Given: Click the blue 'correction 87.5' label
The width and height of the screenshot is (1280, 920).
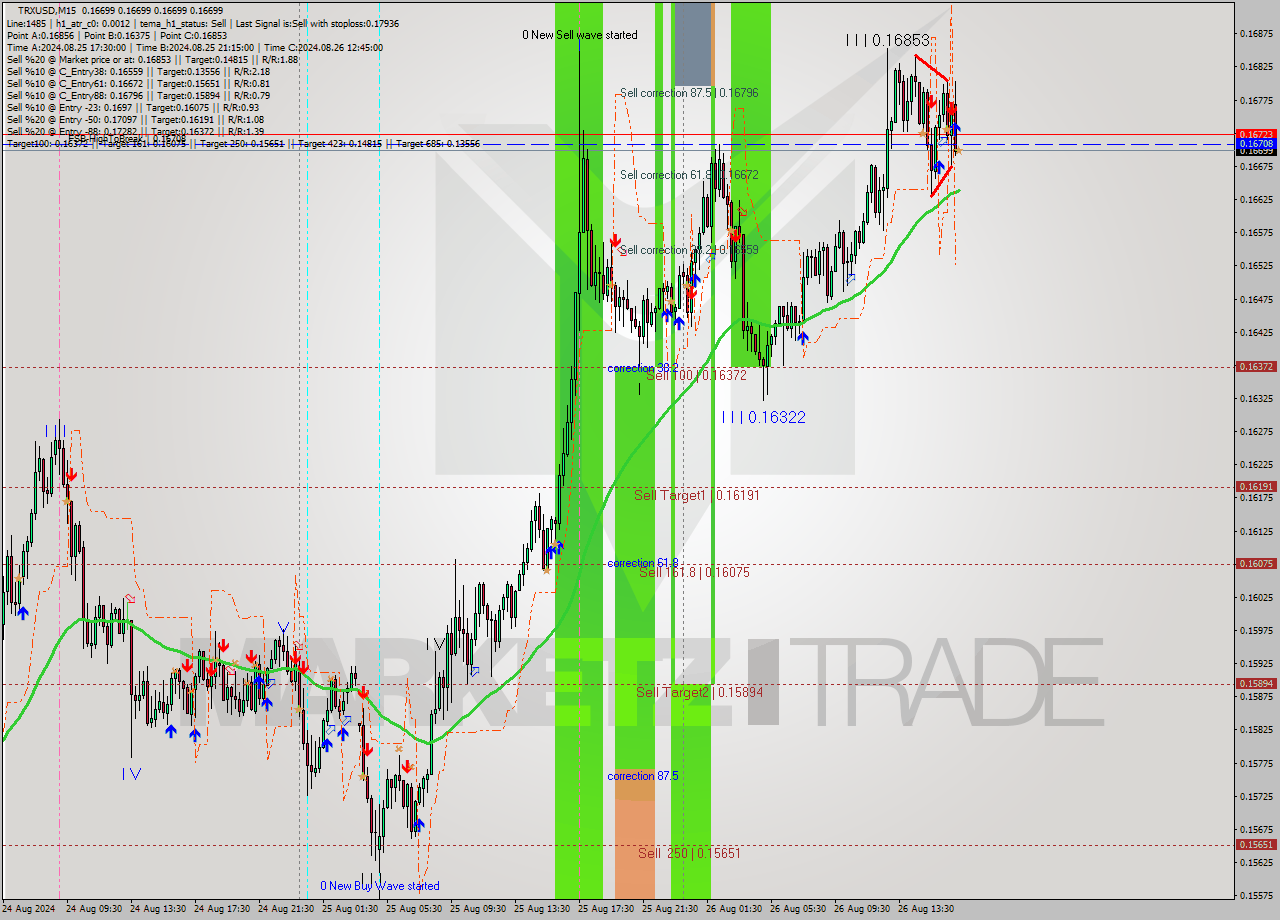Looking at the screenshot, I should [642, 776].
